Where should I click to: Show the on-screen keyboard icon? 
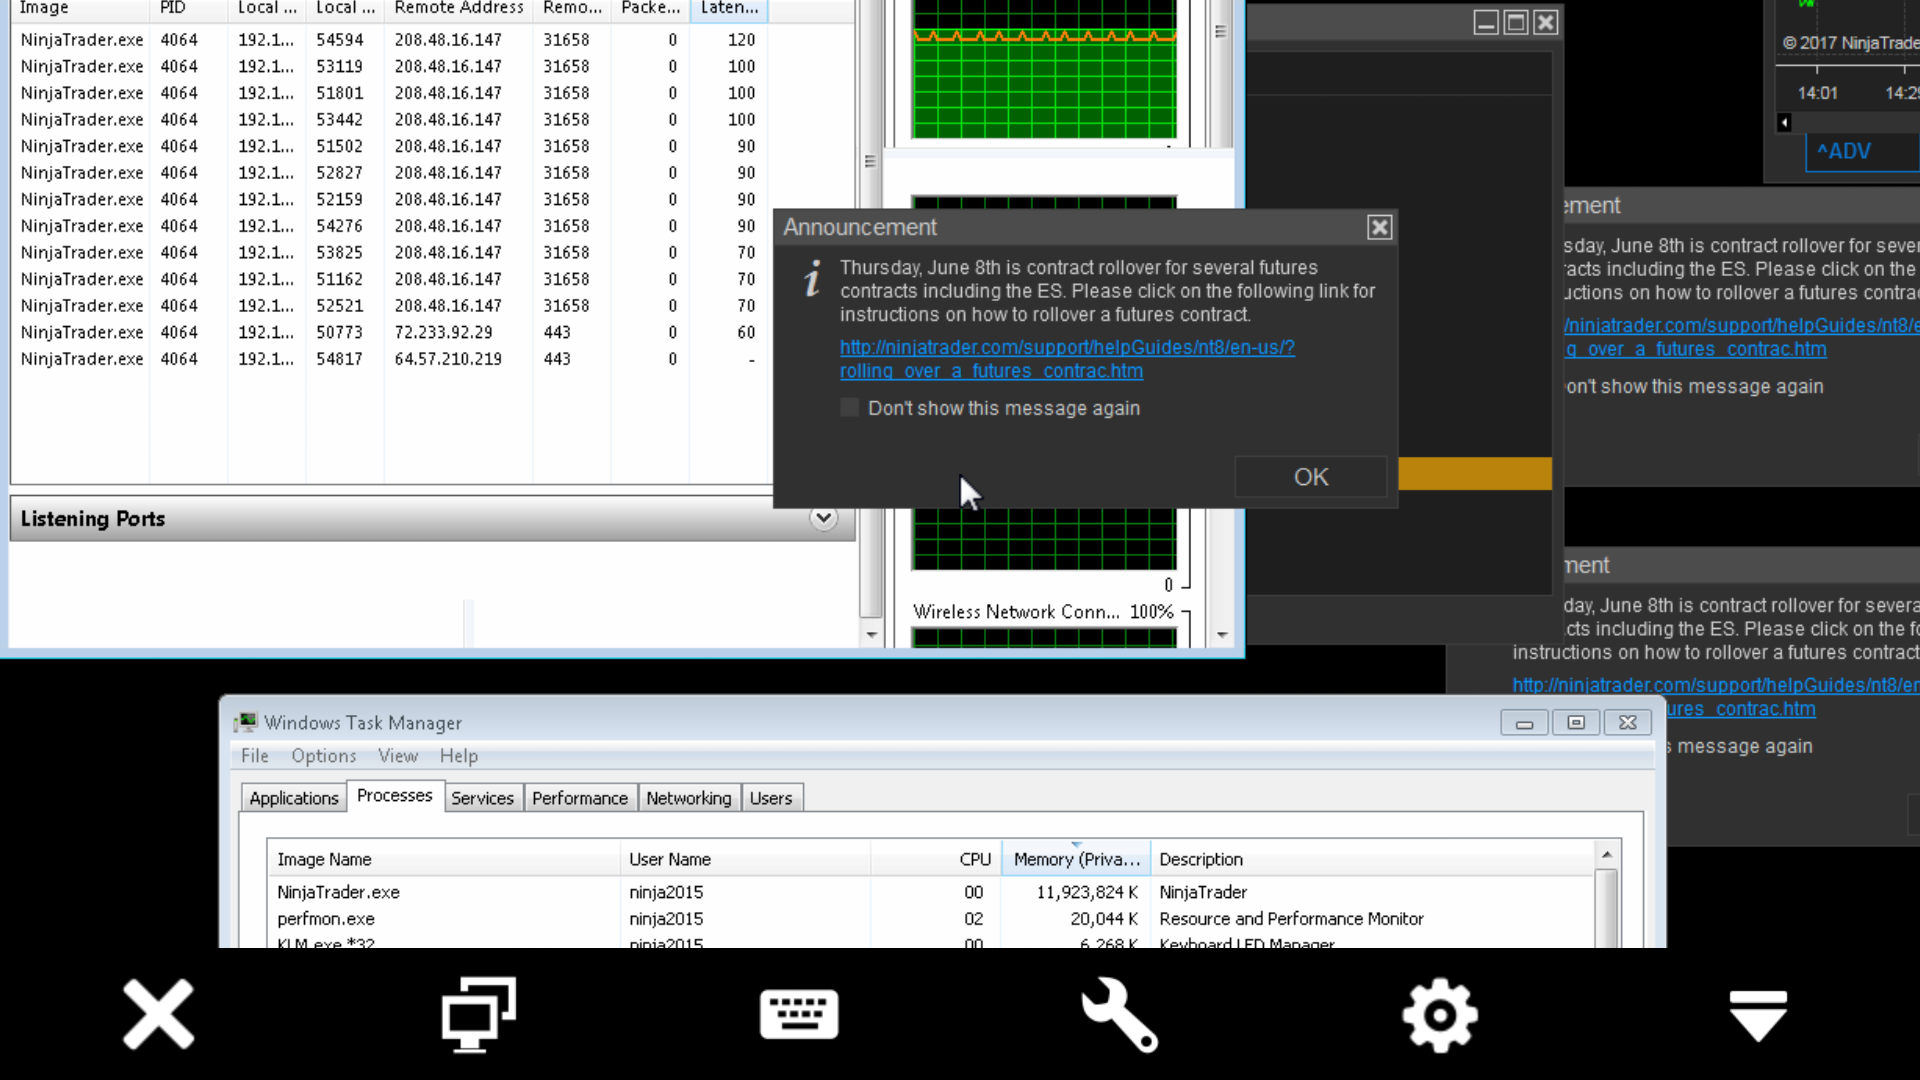click(x=798, y=1014)
